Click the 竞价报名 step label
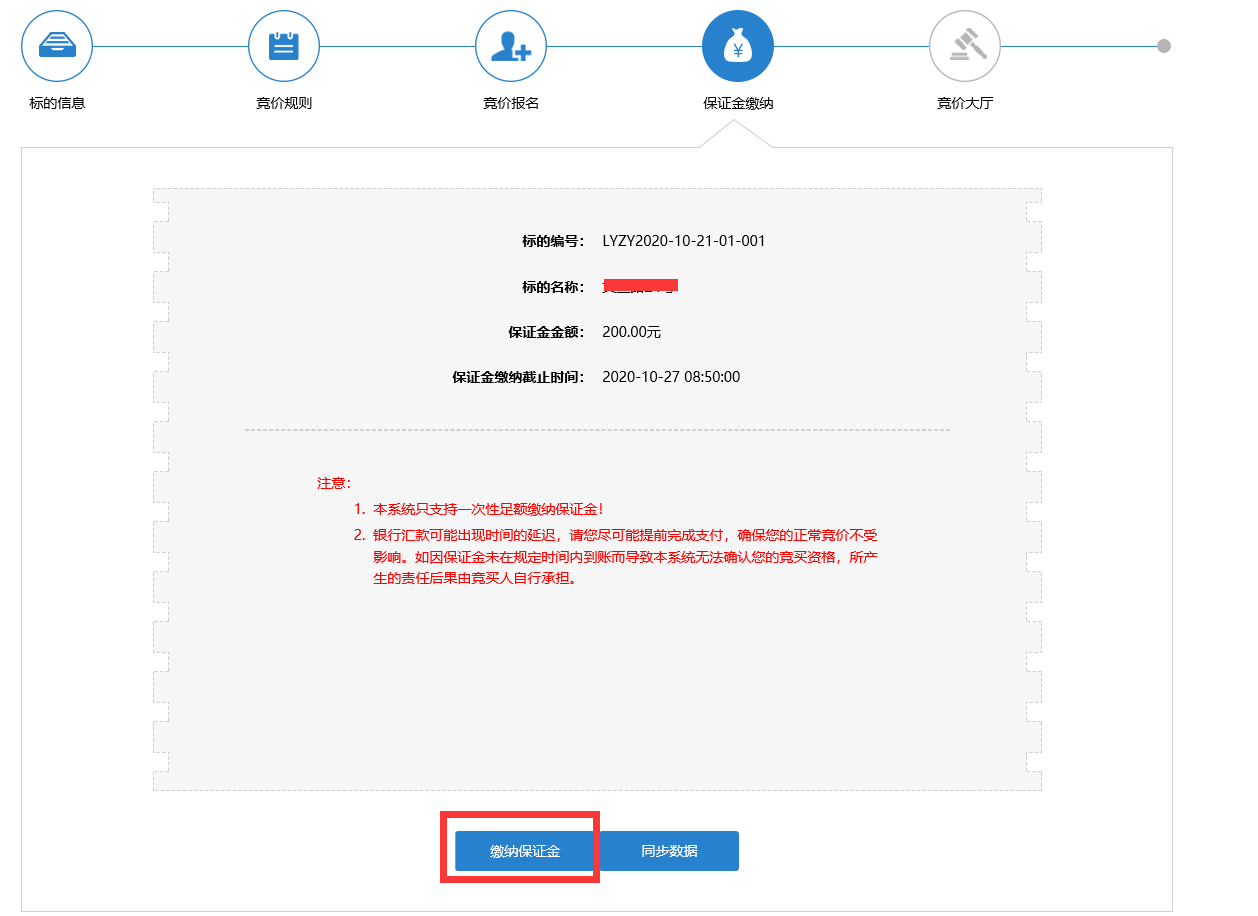The image size is (1258, 916). [511, 103]
